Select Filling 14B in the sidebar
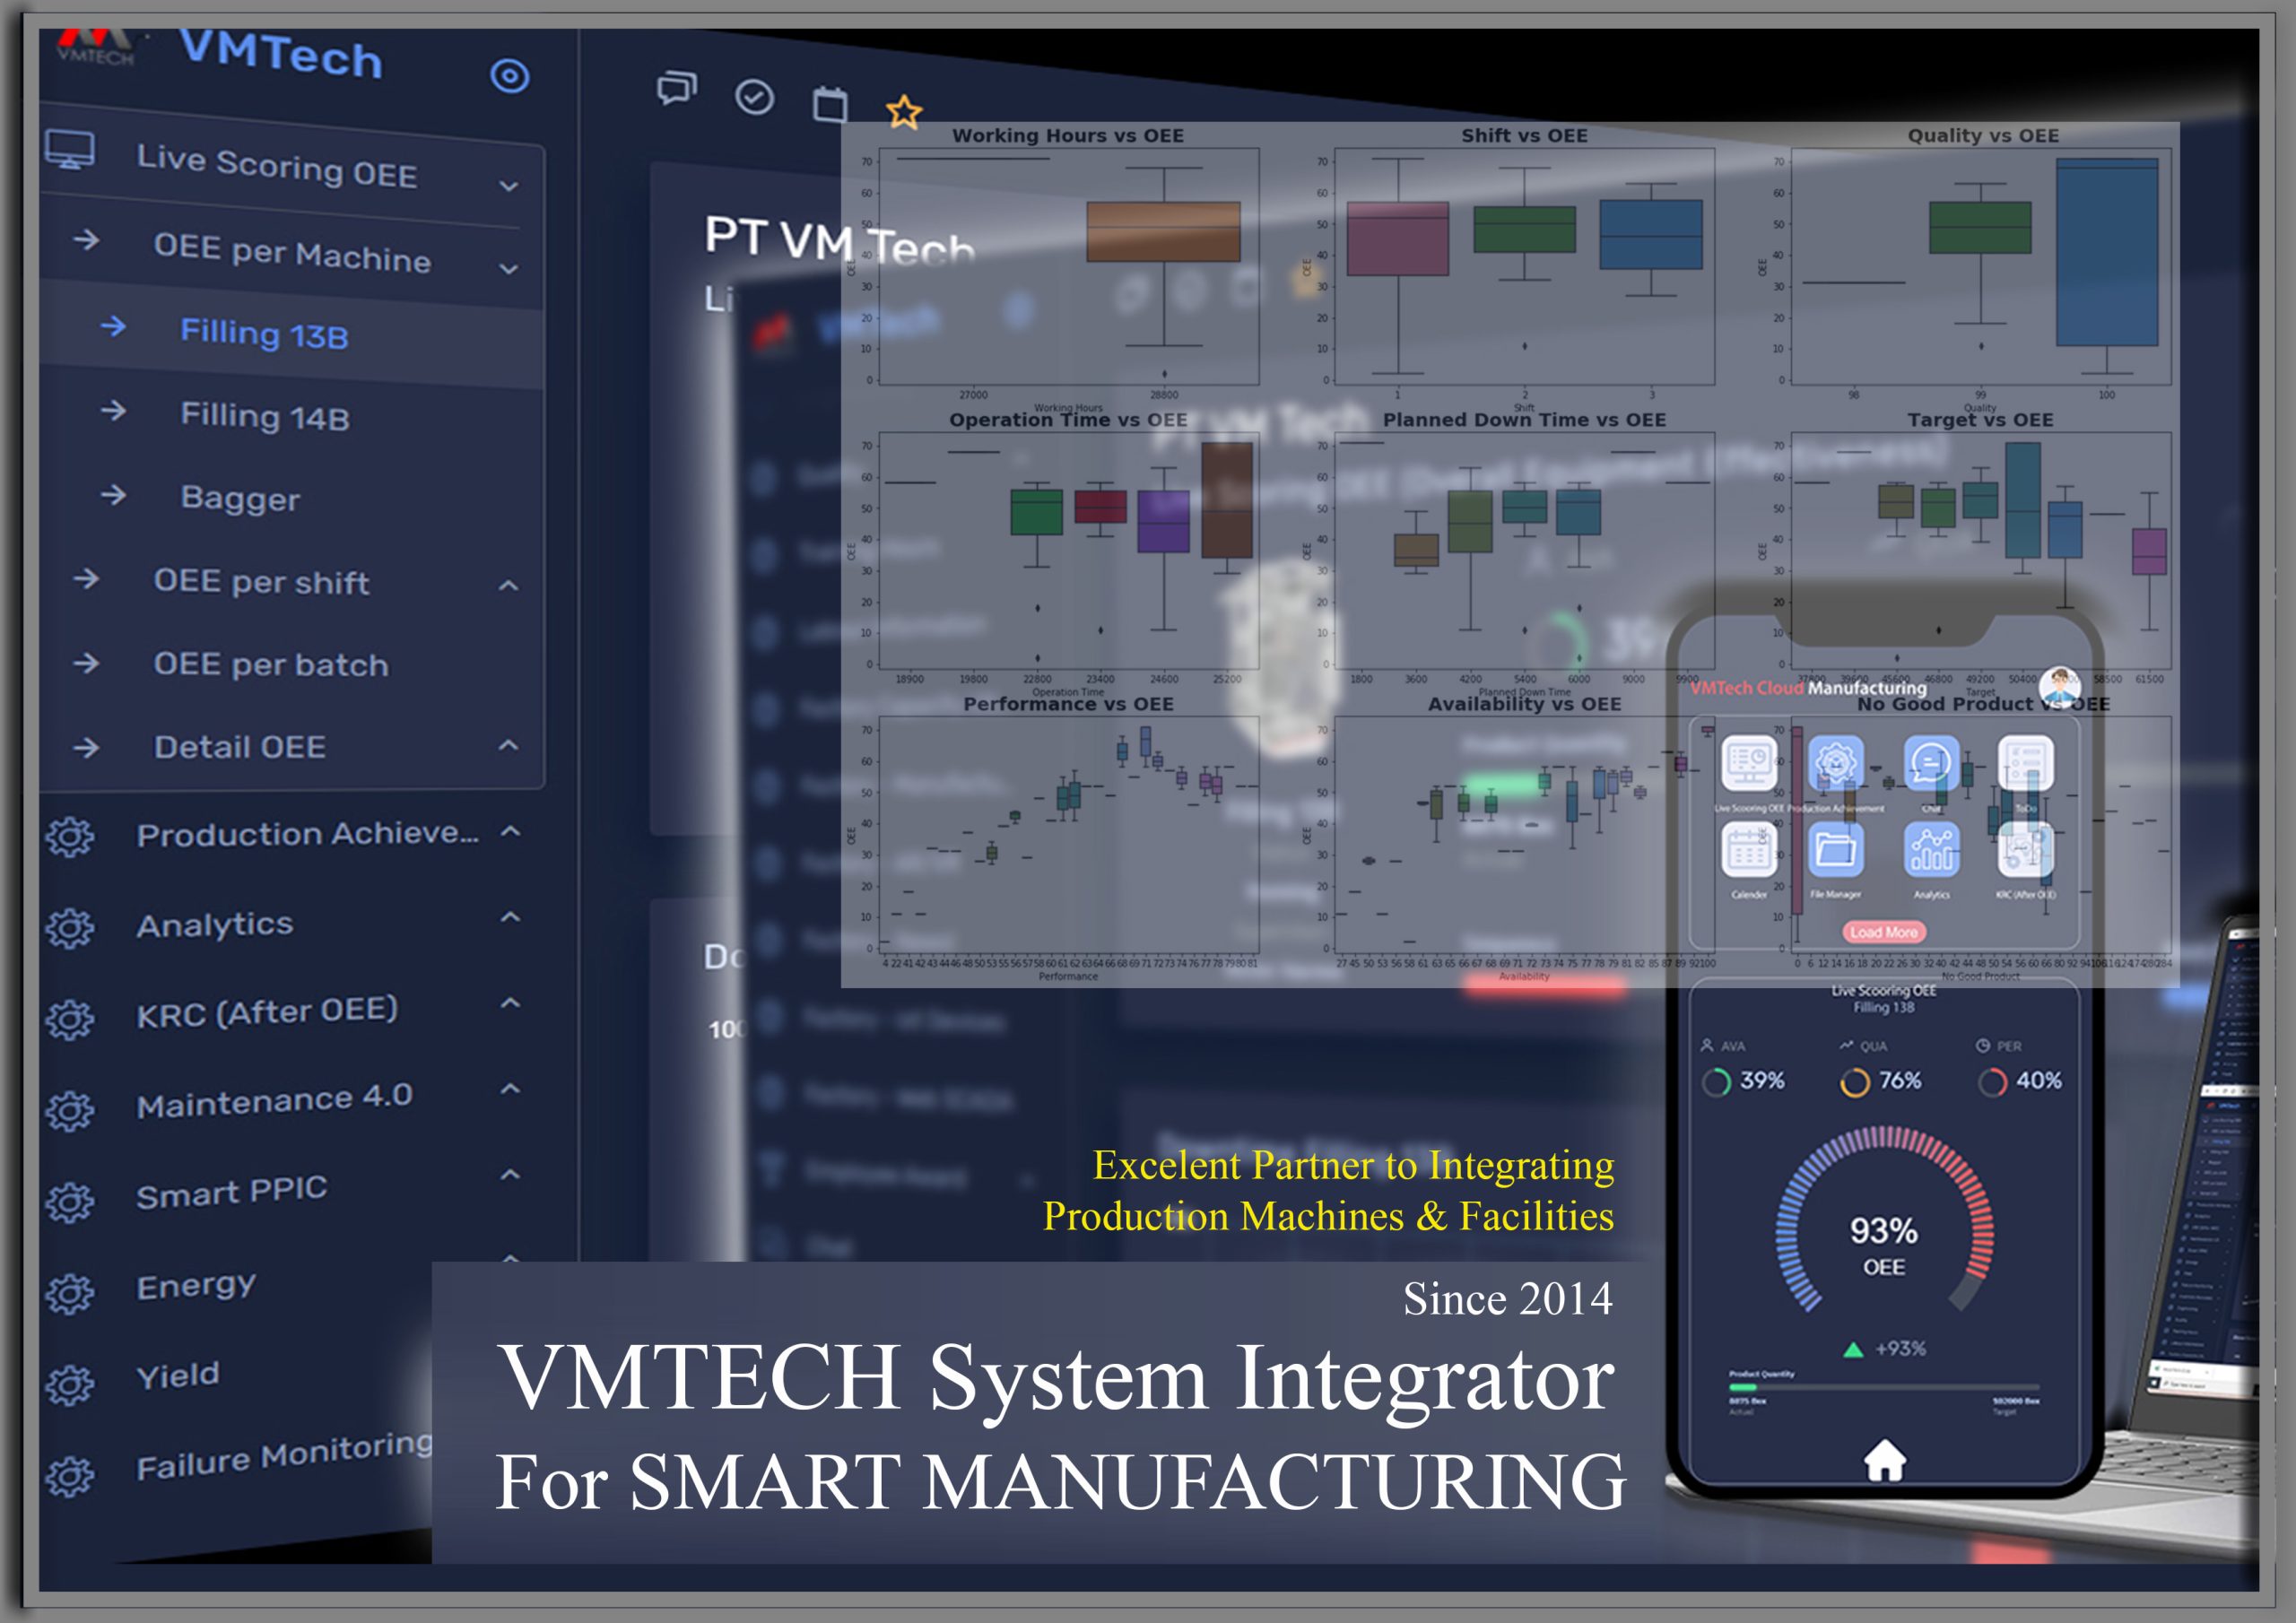Viewport: 2296px width, 1623px height. [x=265, y=416]
